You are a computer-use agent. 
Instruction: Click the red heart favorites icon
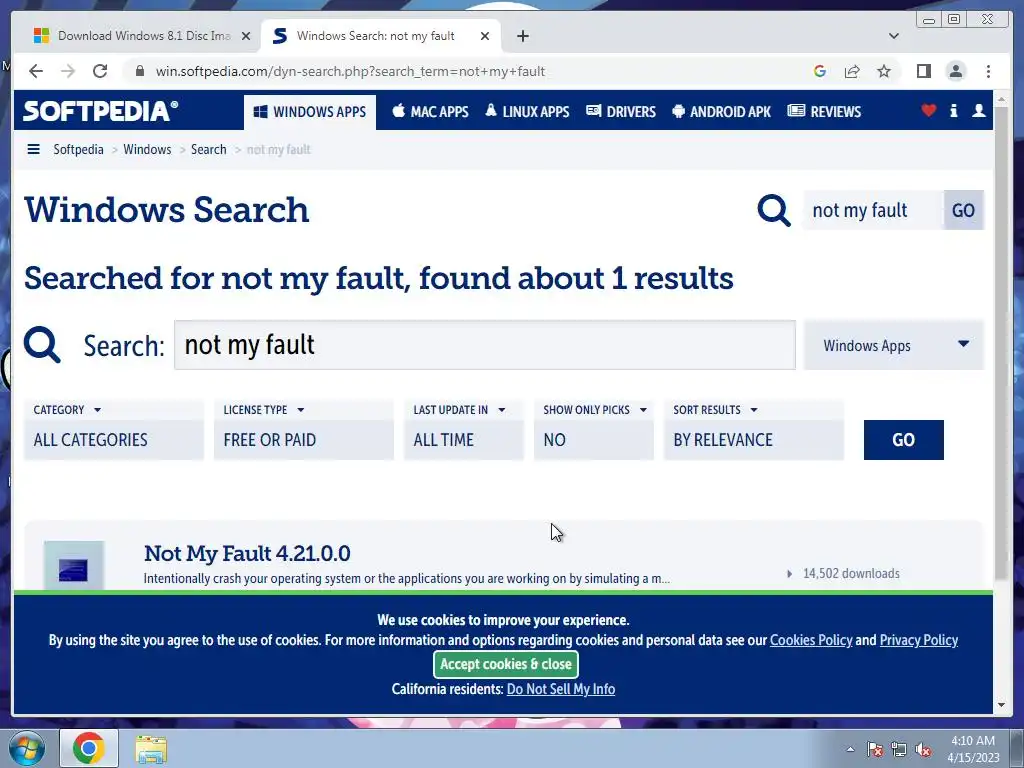pyautogui.click(x=929, y=110)
